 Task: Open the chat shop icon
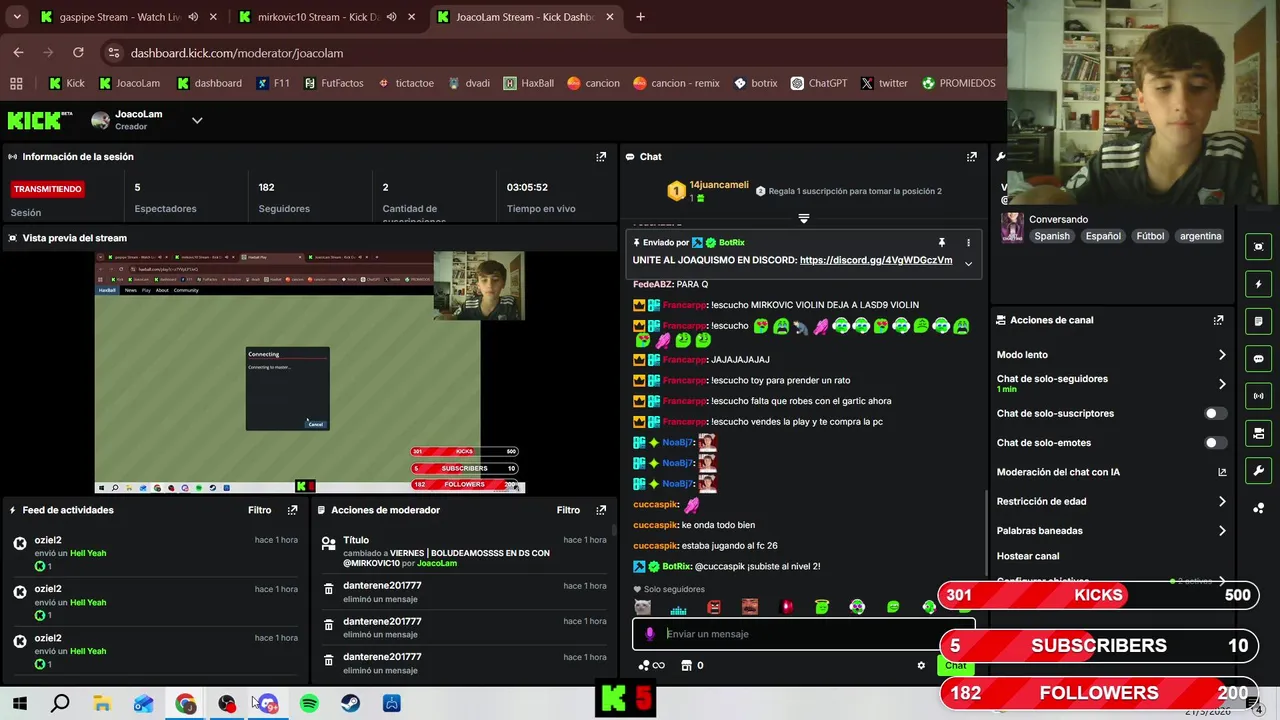coord(686,665)
